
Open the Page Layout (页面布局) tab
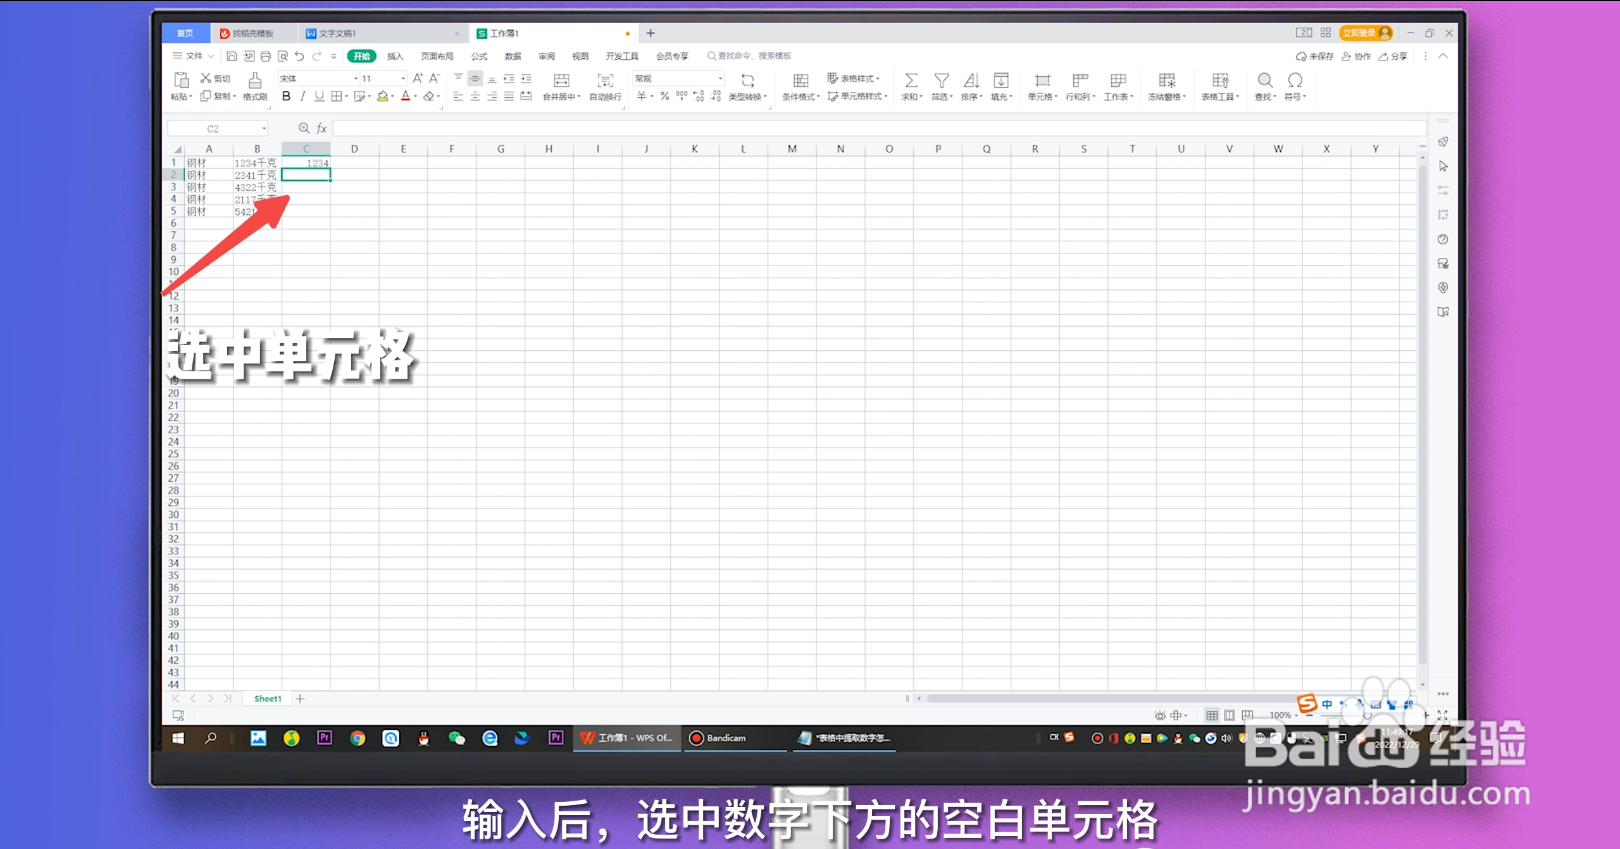pyautogui.click(x=437, y=56)
